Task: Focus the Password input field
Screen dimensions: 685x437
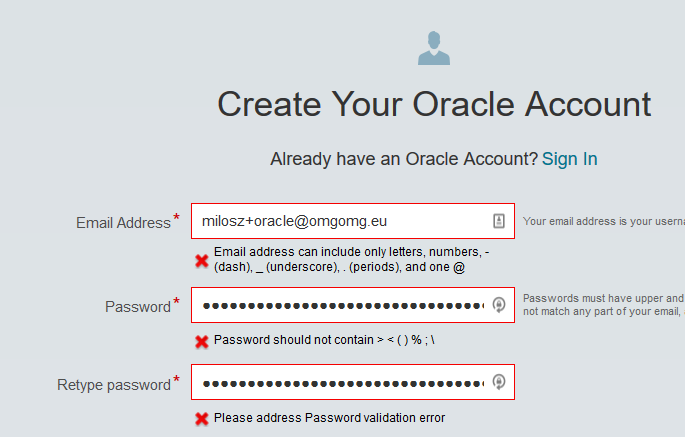Action: 353,305
